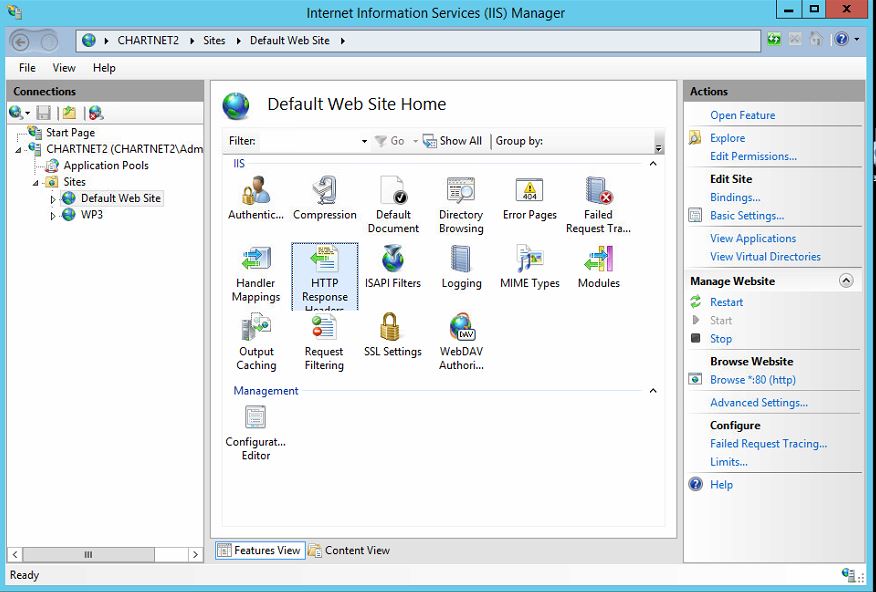Viewport: 876px width, 592px height.
Task: Open ISAPI Filters feature
Action: pos(393,268)
